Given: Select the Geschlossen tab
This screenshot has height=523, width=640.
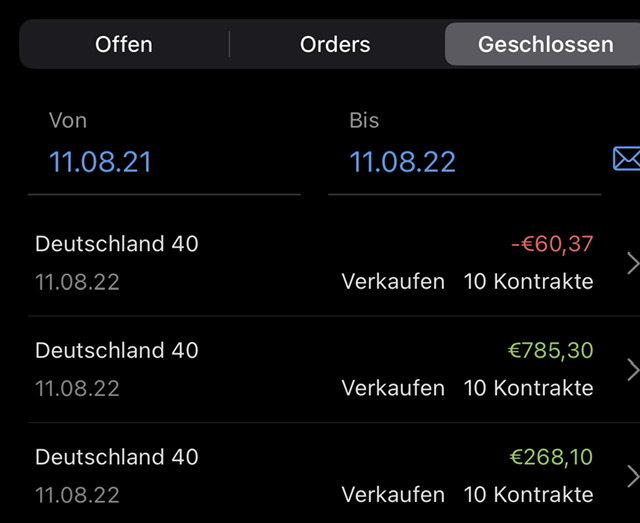Looking at the screenshot, I should coord(545,45).
